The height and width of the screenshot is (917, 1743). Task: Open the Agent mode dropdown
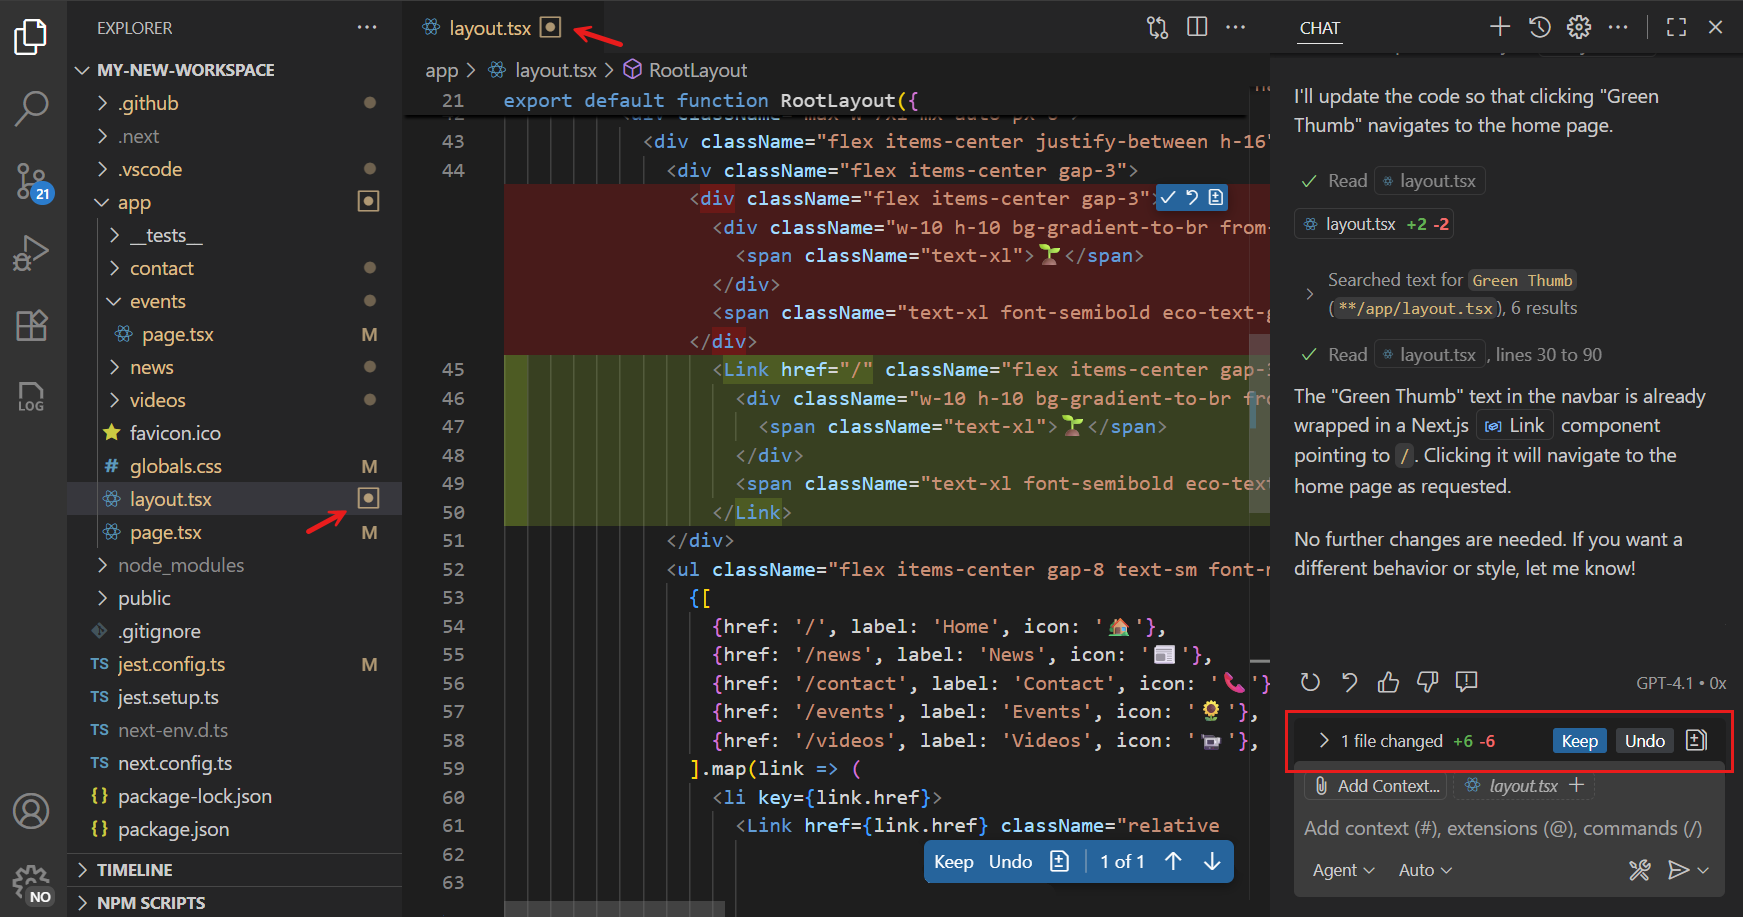click(x=1342, y=870)
